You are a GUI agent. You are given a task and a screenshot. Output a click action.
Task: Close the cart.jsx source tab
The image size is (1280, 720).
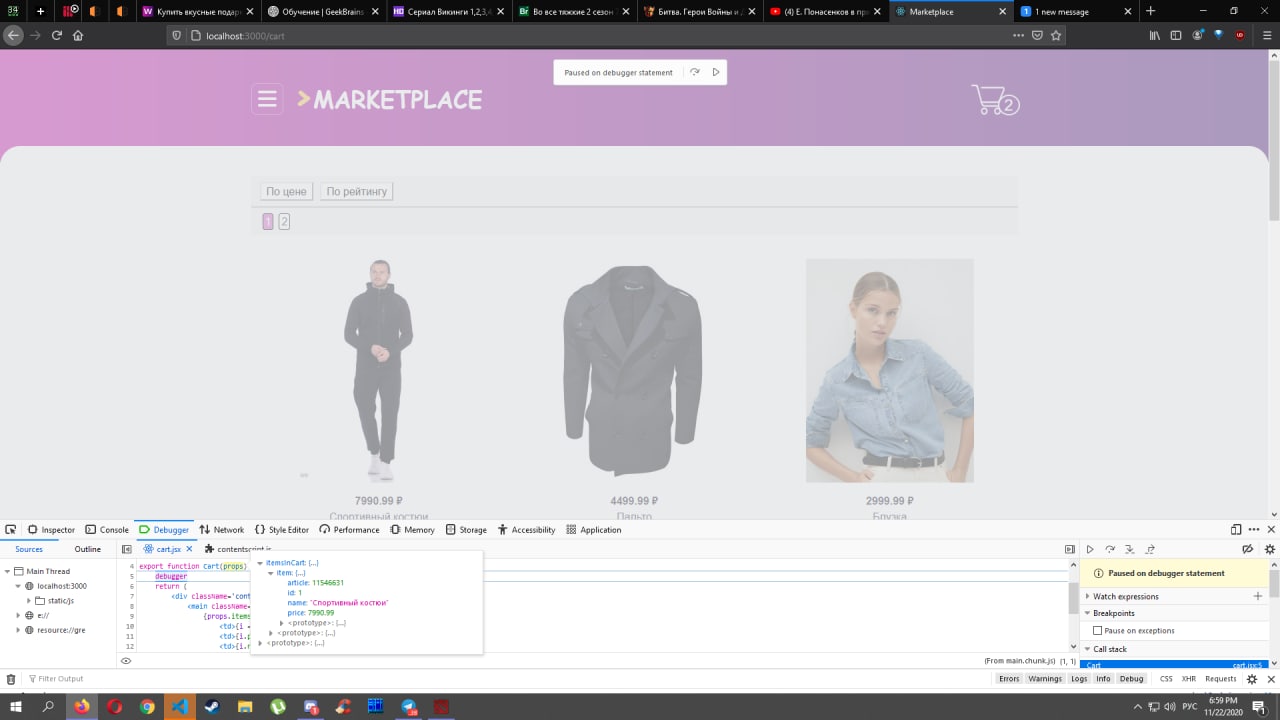coord(189,549)
